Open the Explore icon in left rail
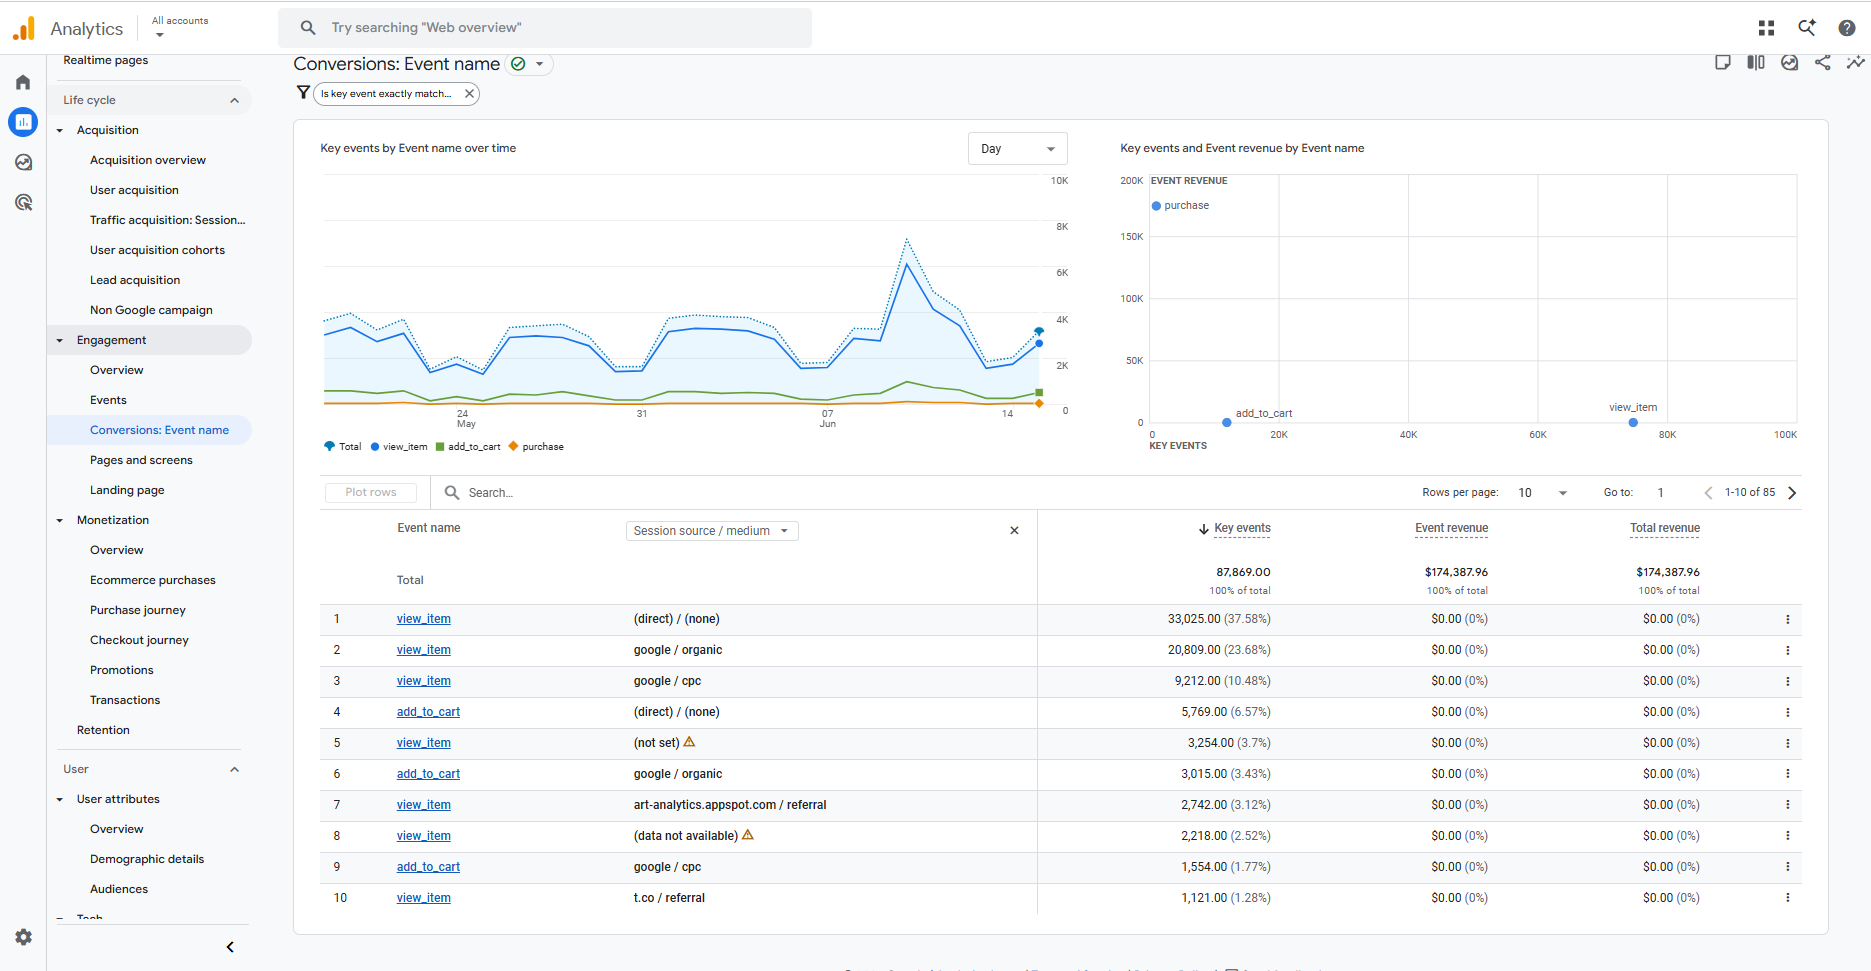This screenshot has height=971, width=1871. tap(23, 162)
